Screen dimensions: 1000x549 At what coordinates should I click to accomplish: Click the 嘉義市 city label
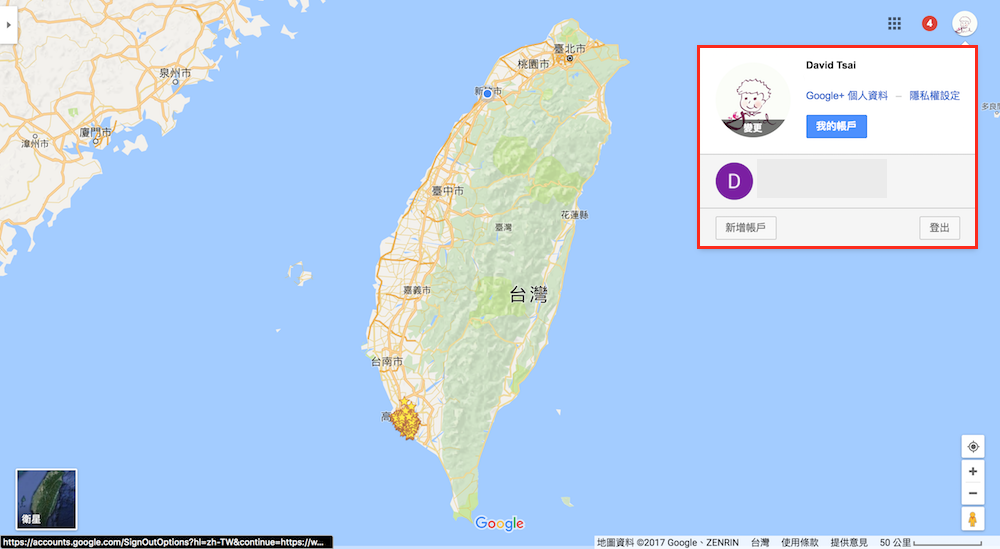(x=417, y=290)
